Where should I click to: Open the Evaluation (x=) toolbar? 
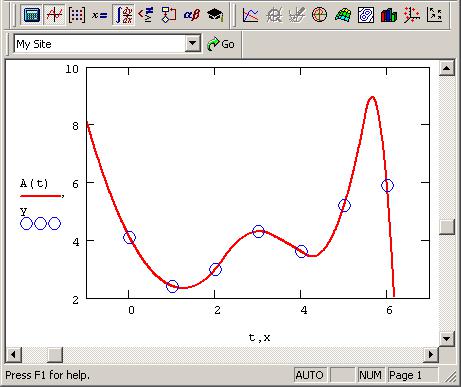click(100, 14)
